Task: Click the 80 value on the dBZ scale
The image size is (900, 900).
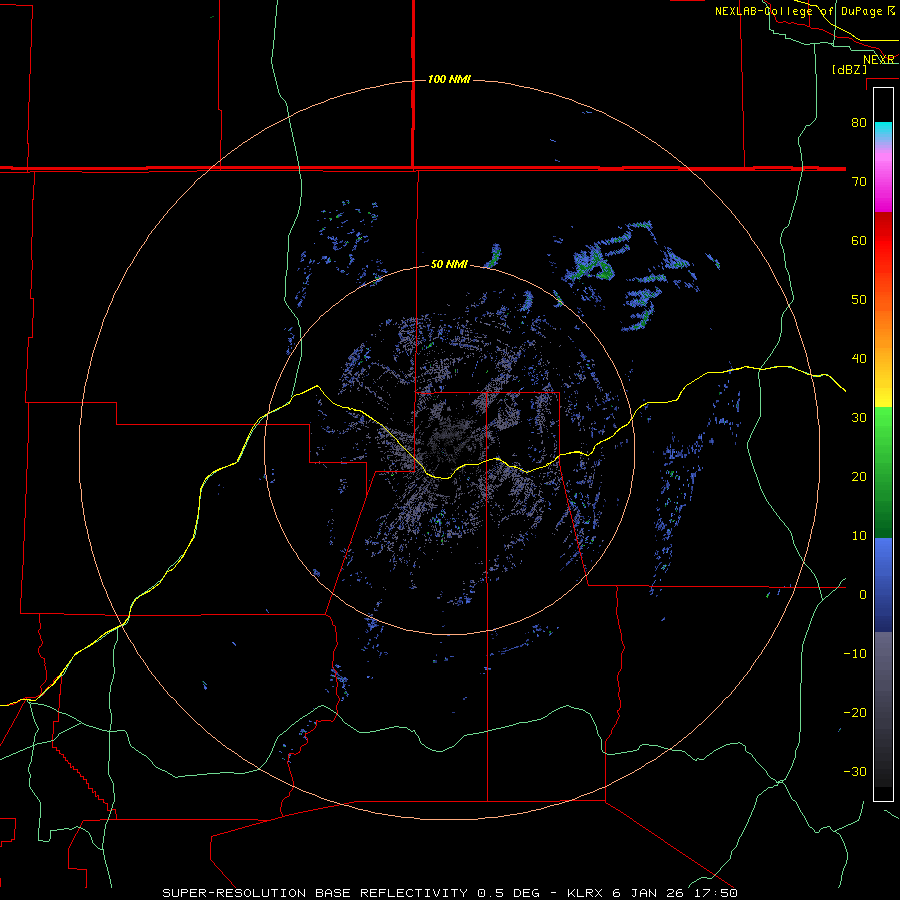Action: pos(859,123)
